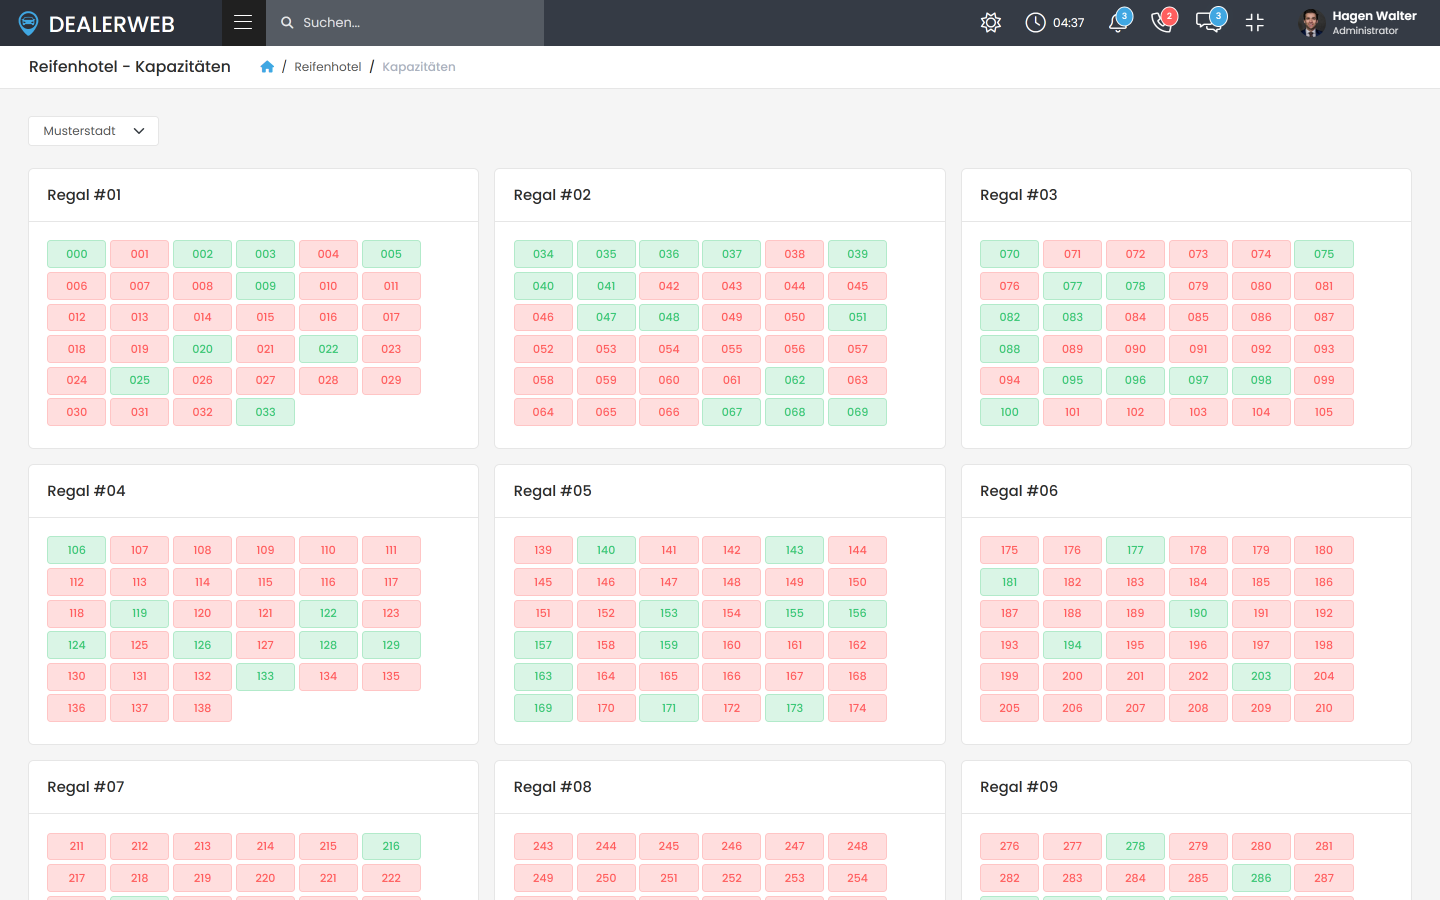Click inside the Suchen search field
Image resolution: width=1440 pixels, height=900 pixels.
click(x=405, y=23)
